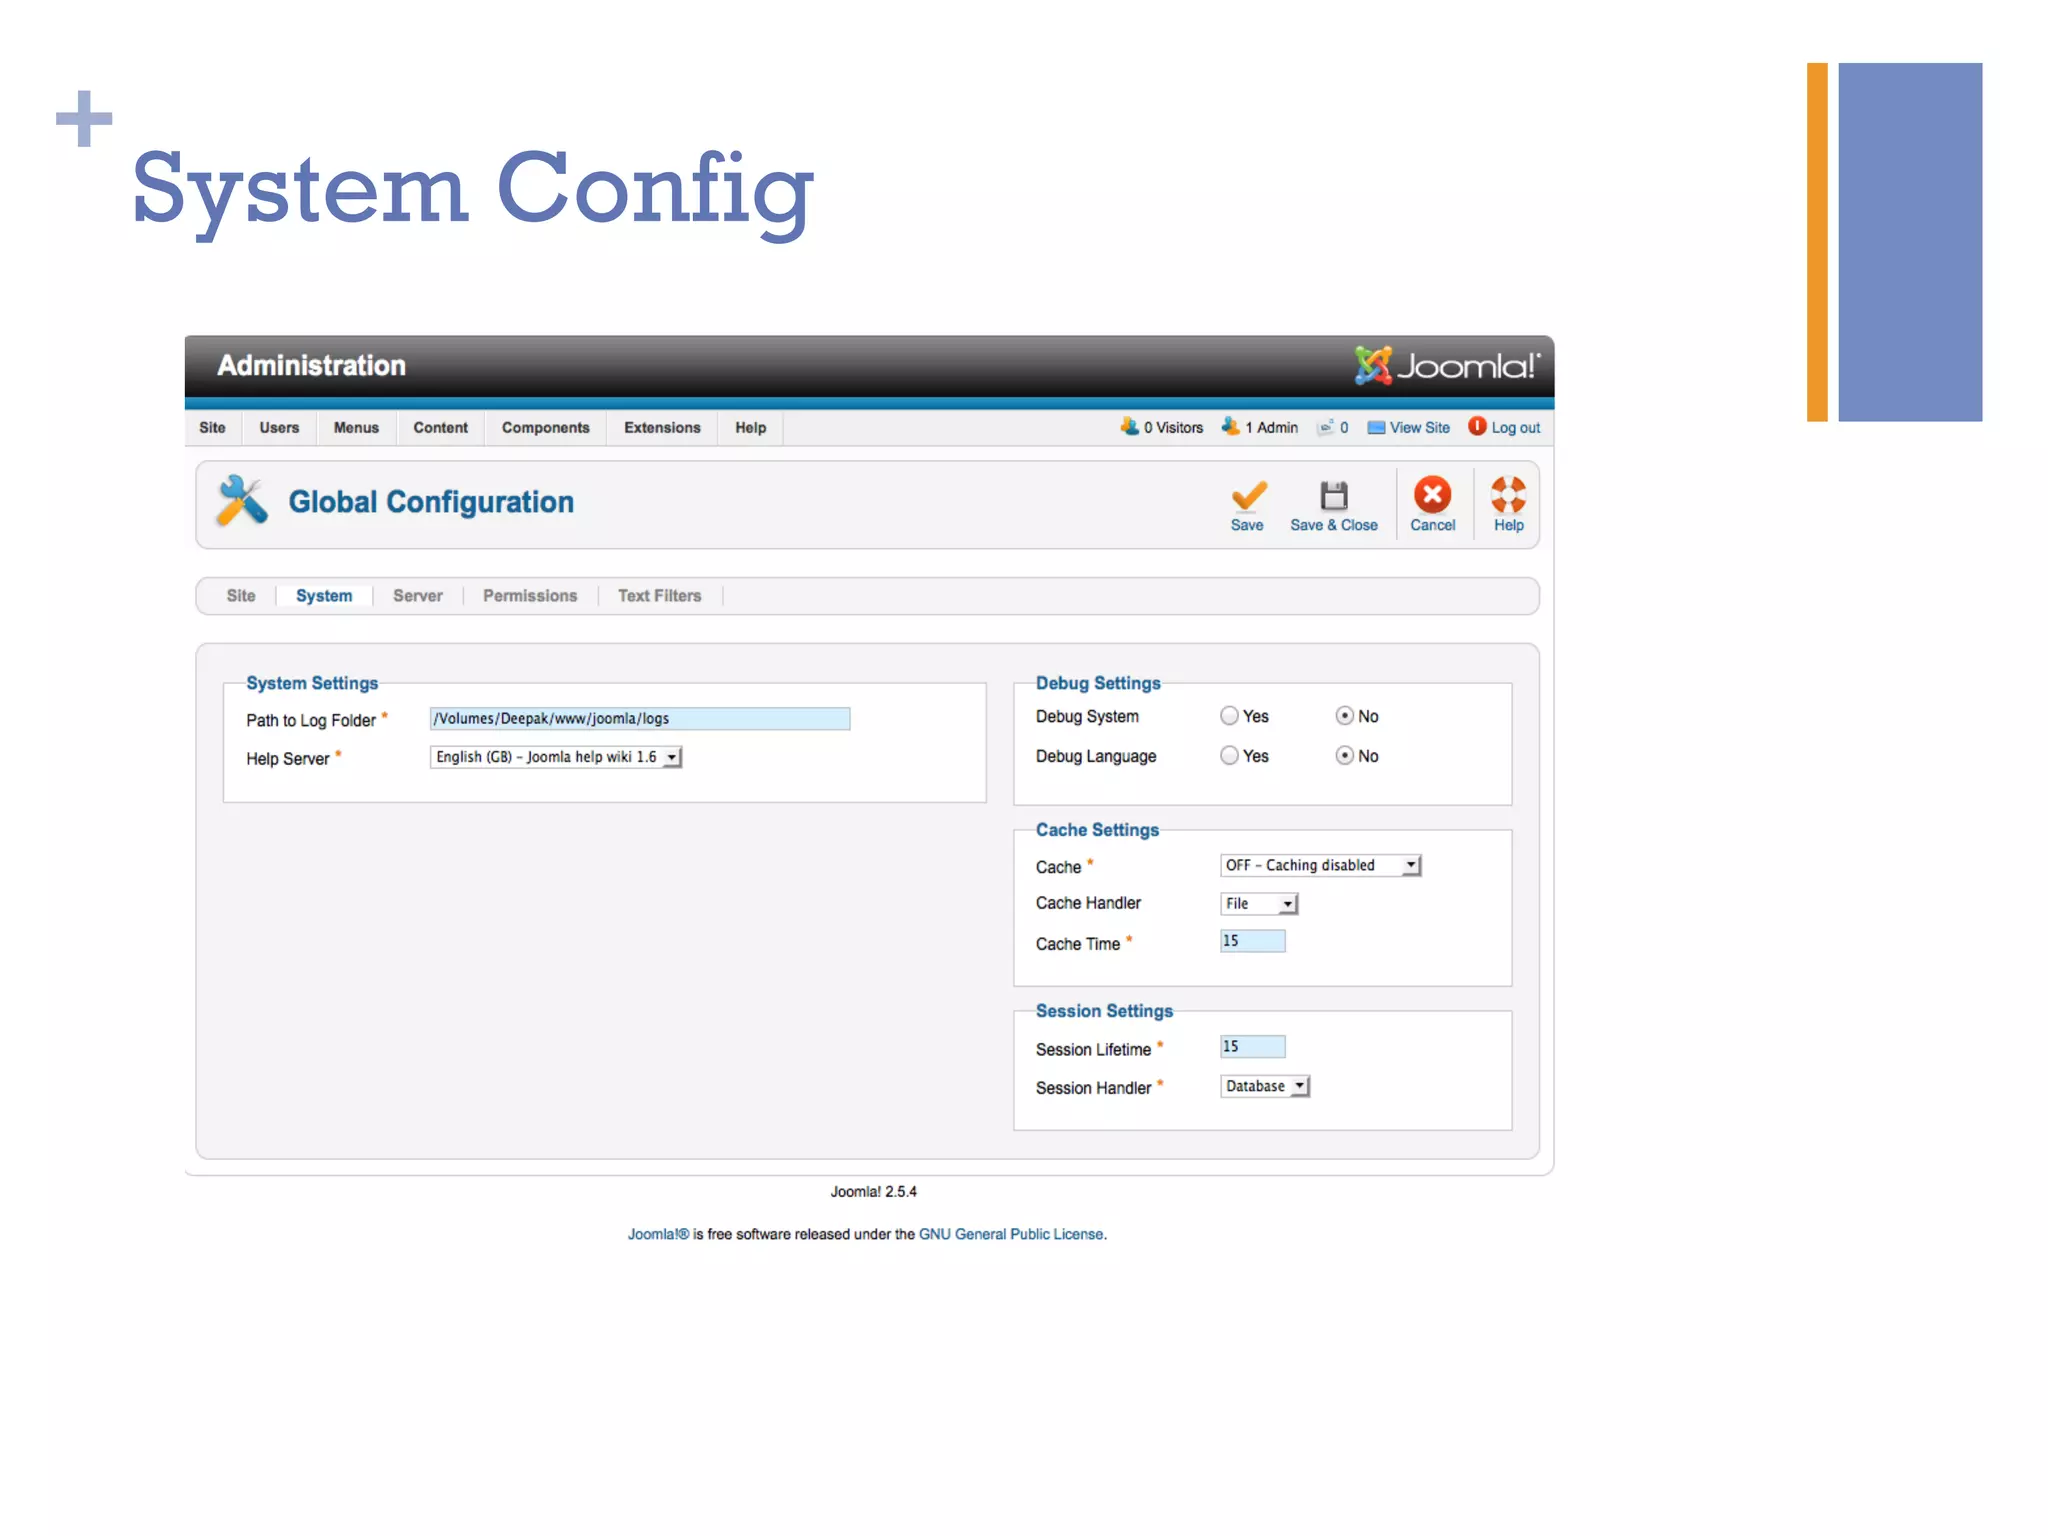
Task: Click the Joomla! 2.5.4 version text
Action: click(873, 1191)
